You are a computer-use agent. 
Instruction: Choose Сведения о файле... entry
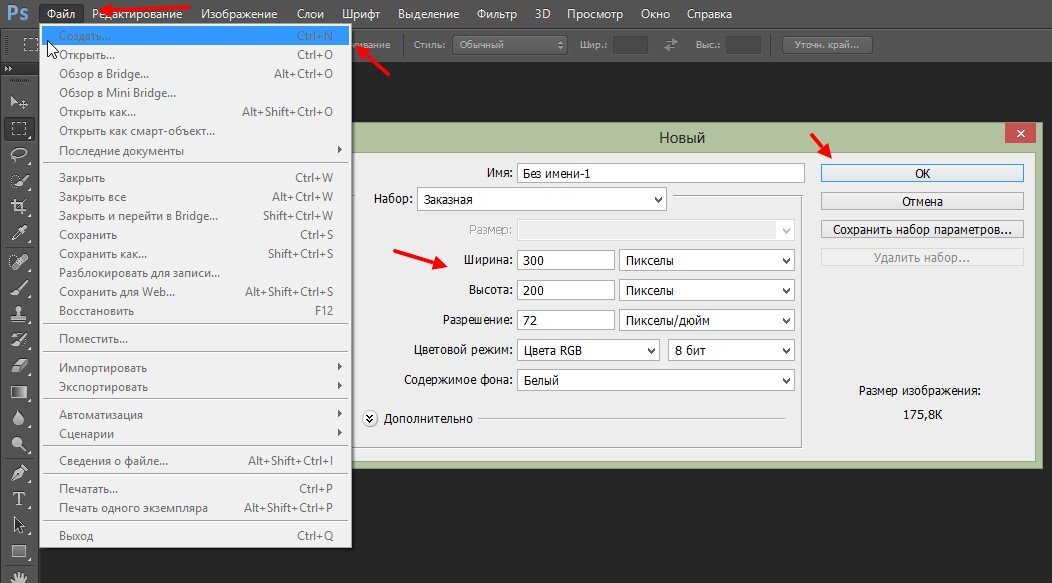tap(195, 461)
